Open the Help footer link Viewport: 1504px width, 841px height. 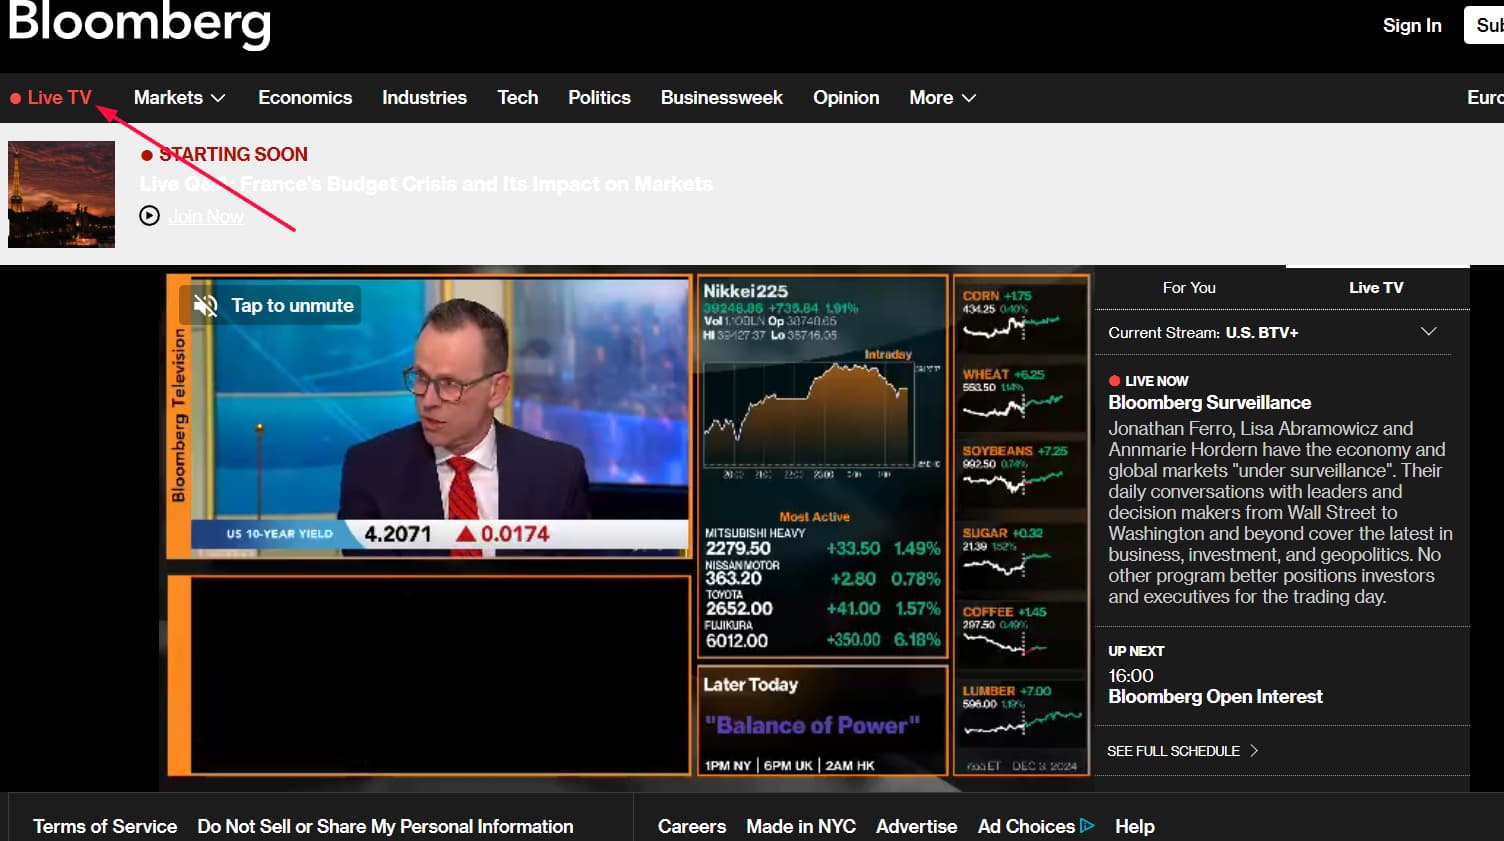click(x=1135, y=826)
